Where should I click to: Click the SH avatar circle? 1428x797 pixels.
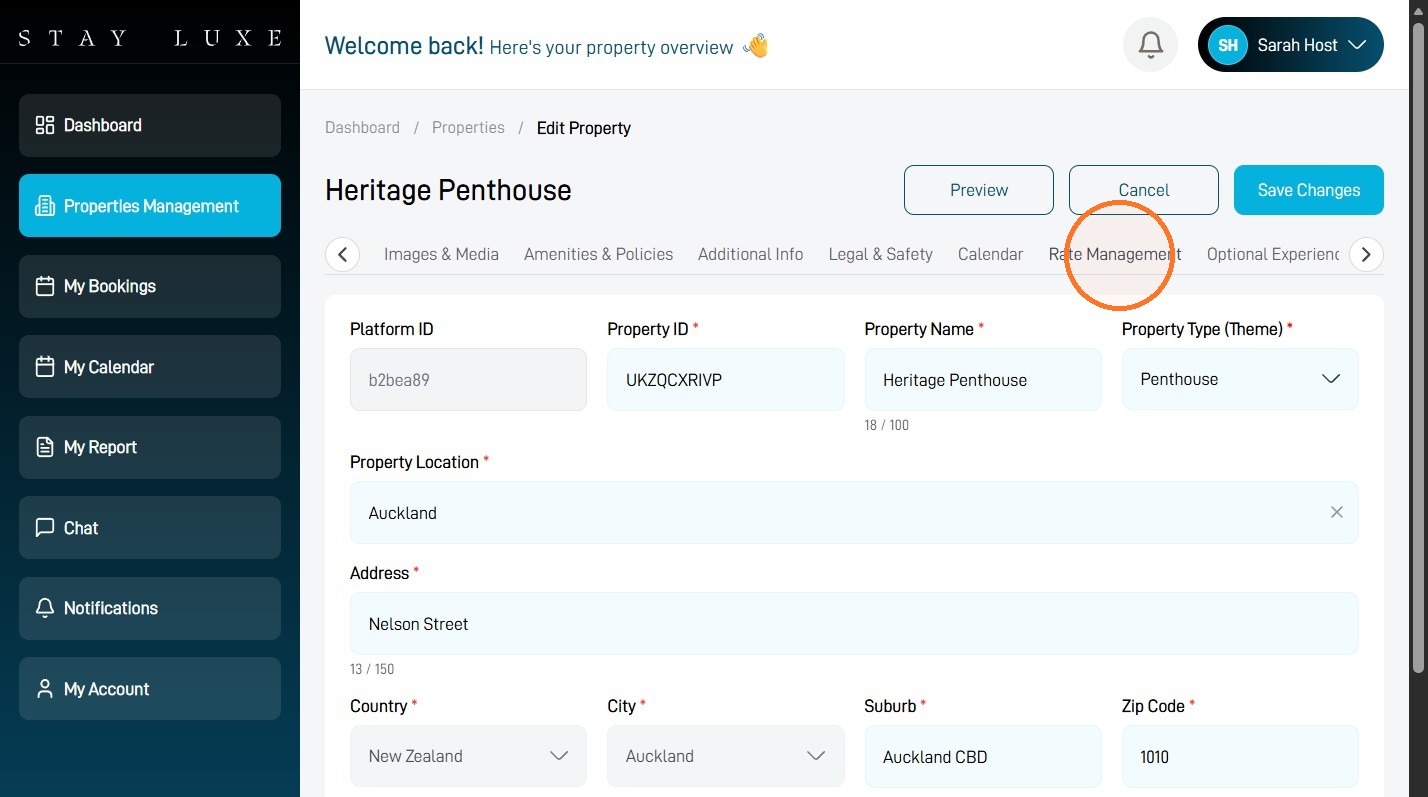(1227, 45)
